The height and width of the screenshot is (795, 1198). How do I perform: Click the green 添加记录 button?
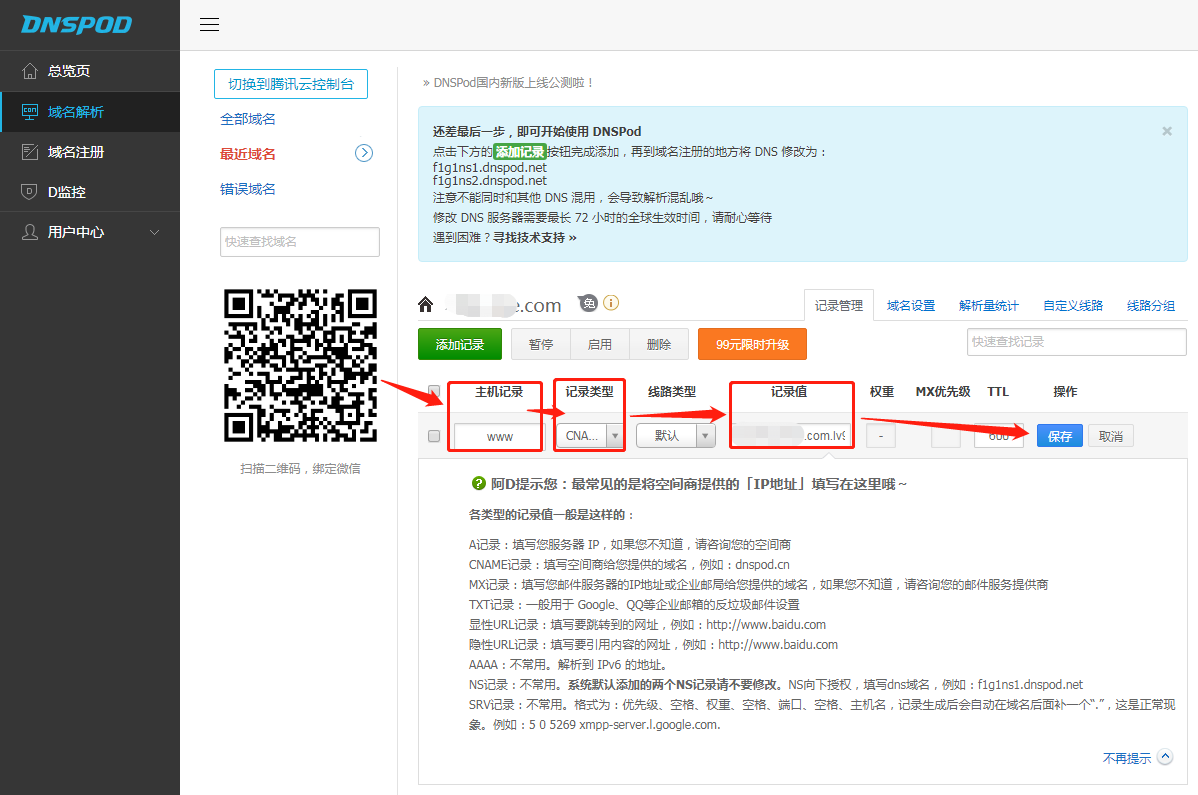click(459, 344)
